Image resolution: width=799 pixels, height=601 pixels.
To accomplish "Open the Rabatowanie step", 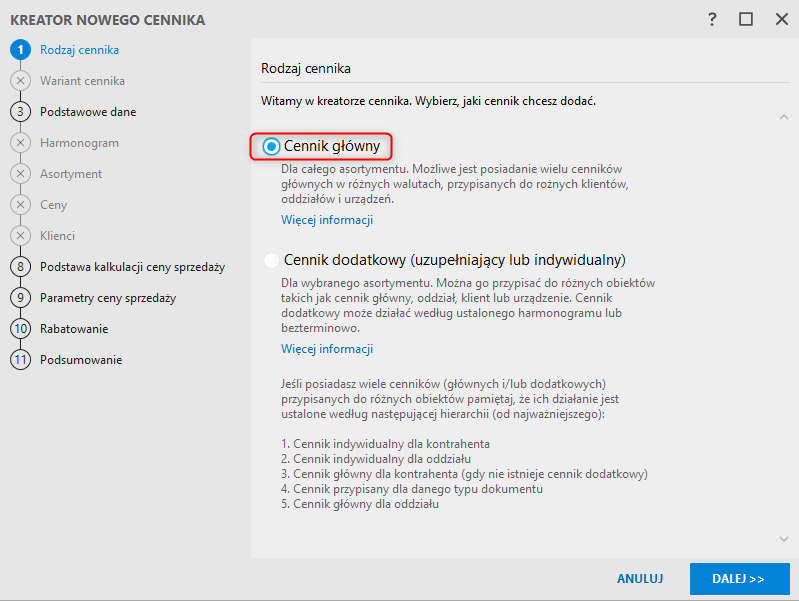I will click(x=74, y=329).
